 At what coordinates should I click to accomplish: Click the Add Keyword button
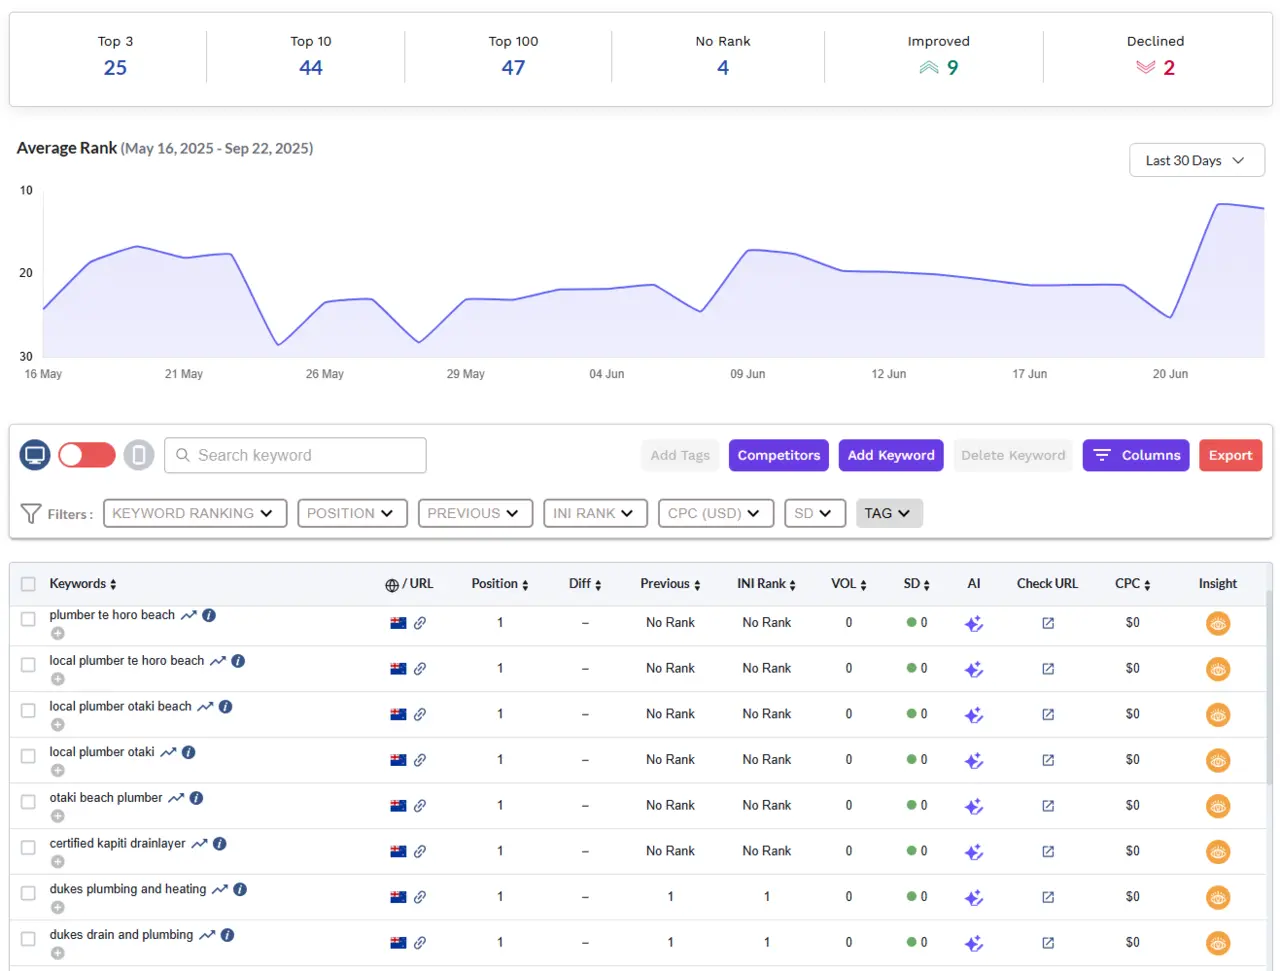[x=890, y=454]
